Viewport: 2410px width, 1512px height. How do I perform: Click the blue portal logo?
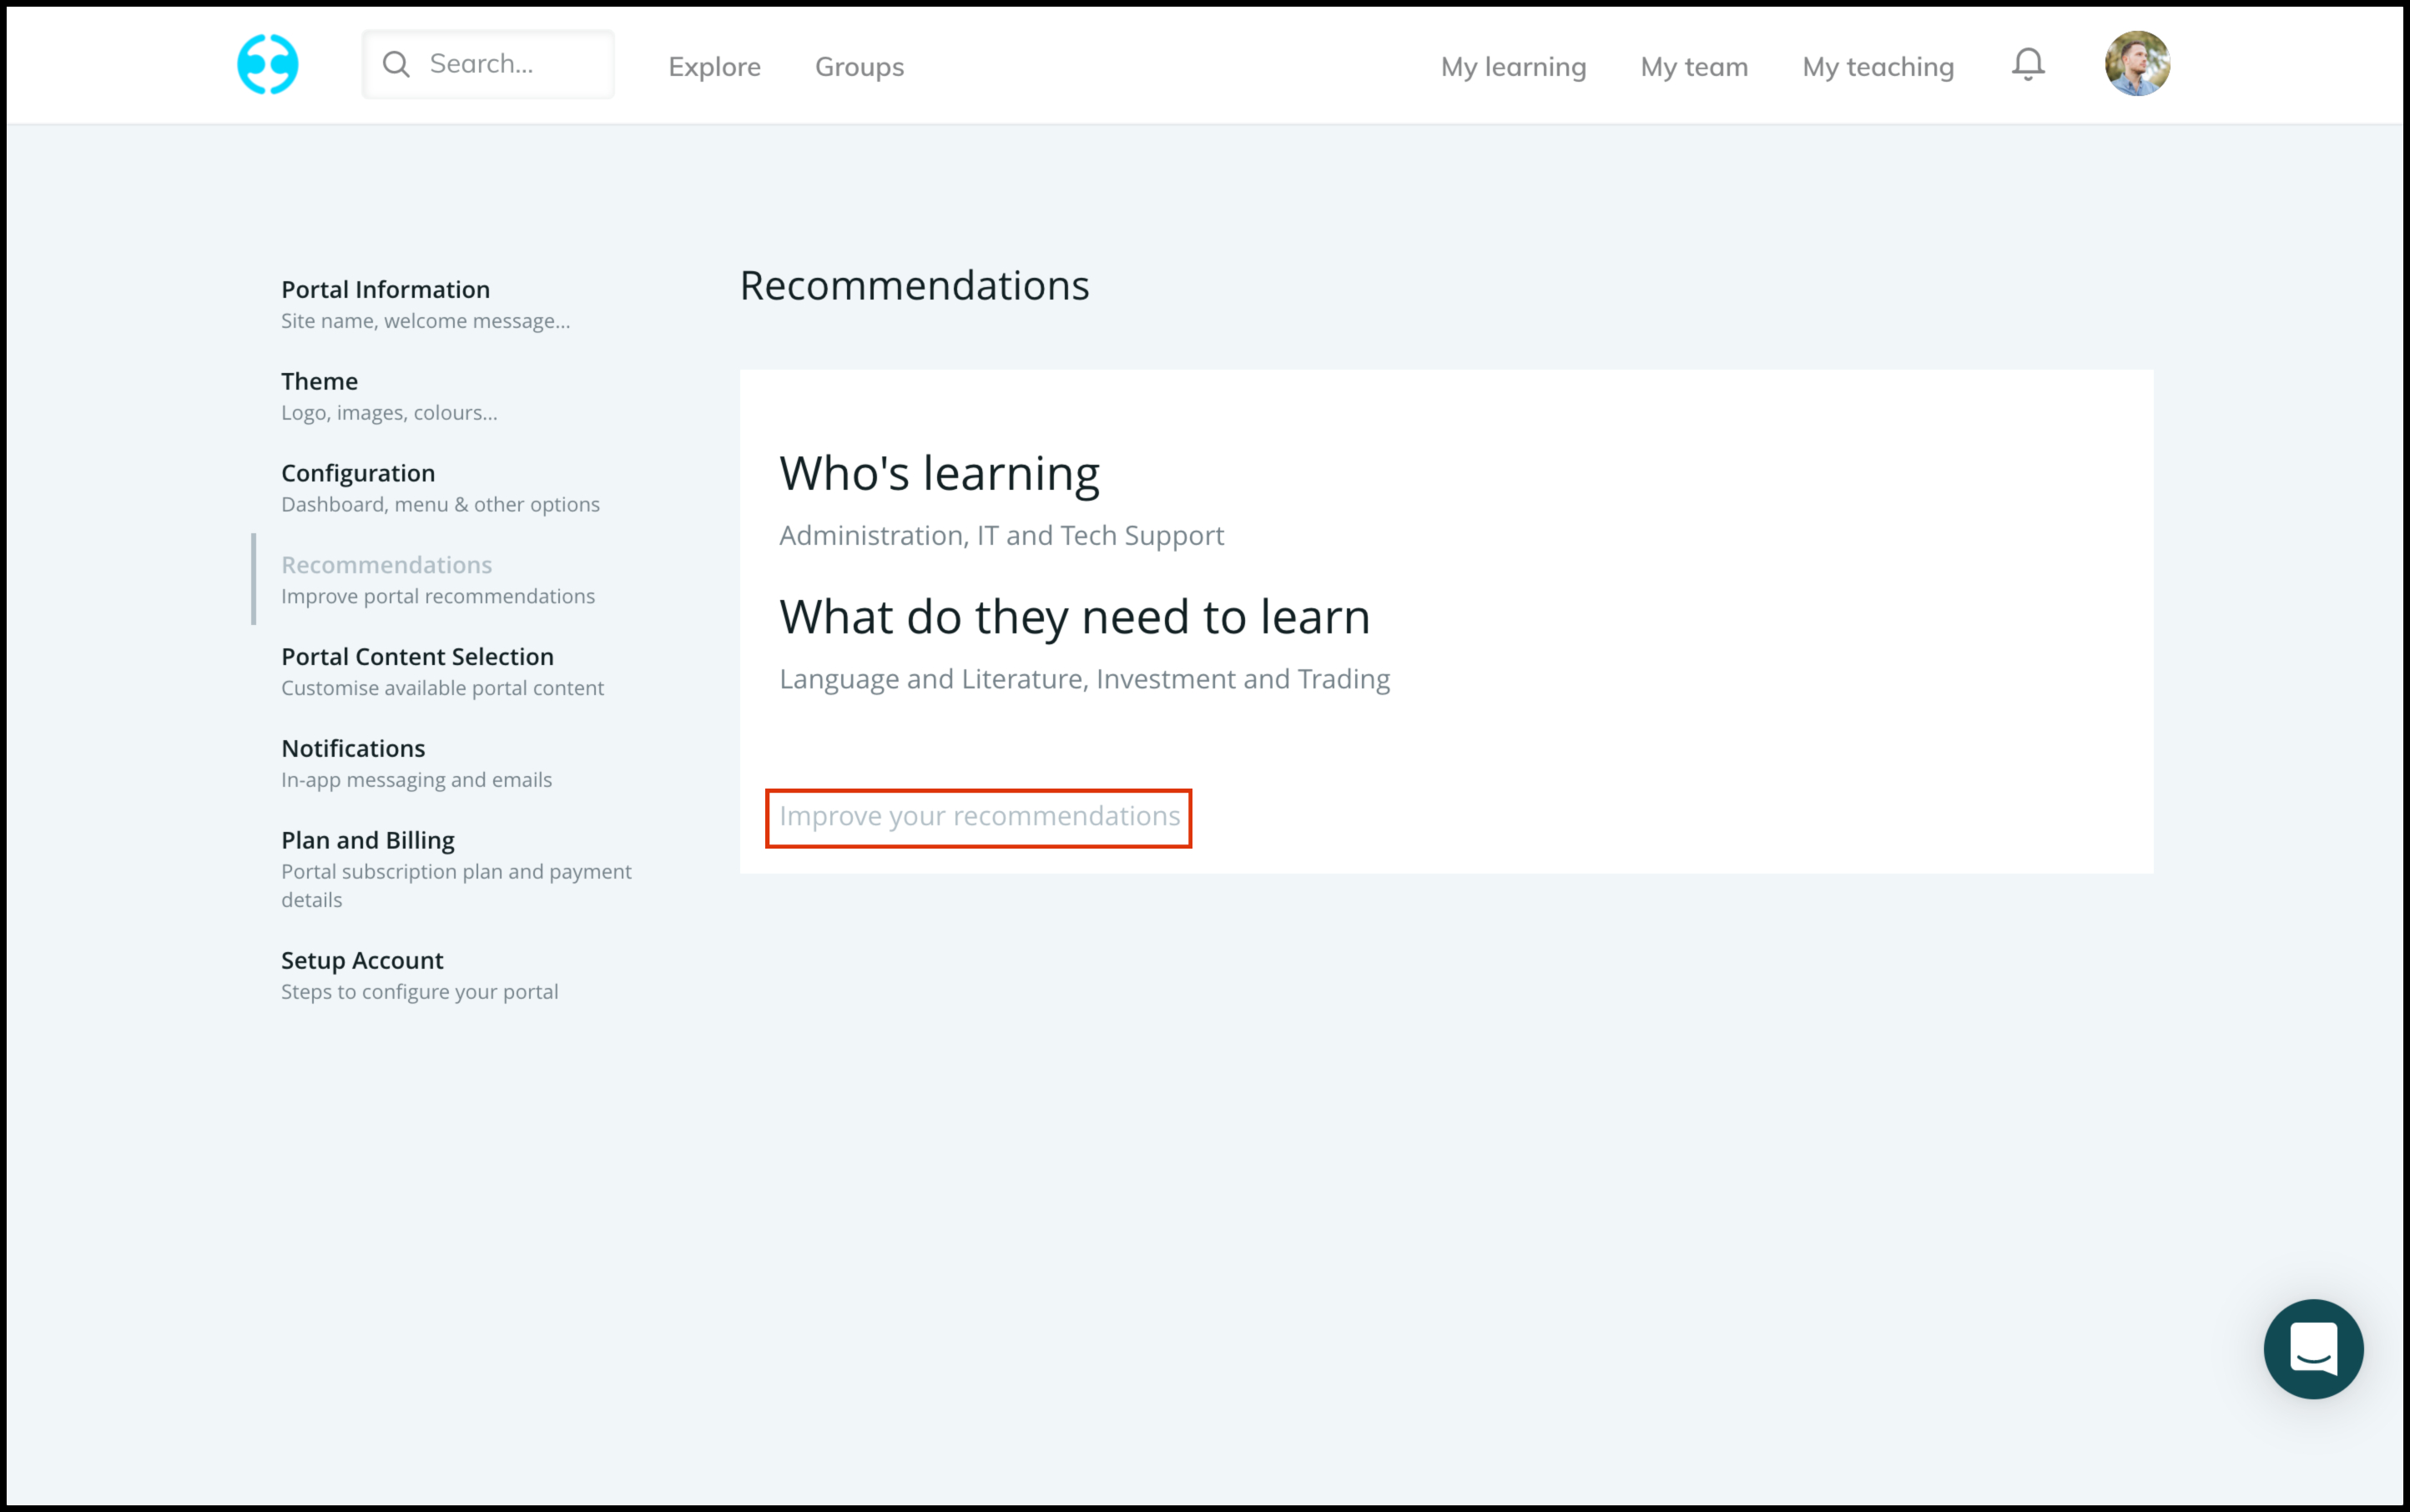(267, 65)
